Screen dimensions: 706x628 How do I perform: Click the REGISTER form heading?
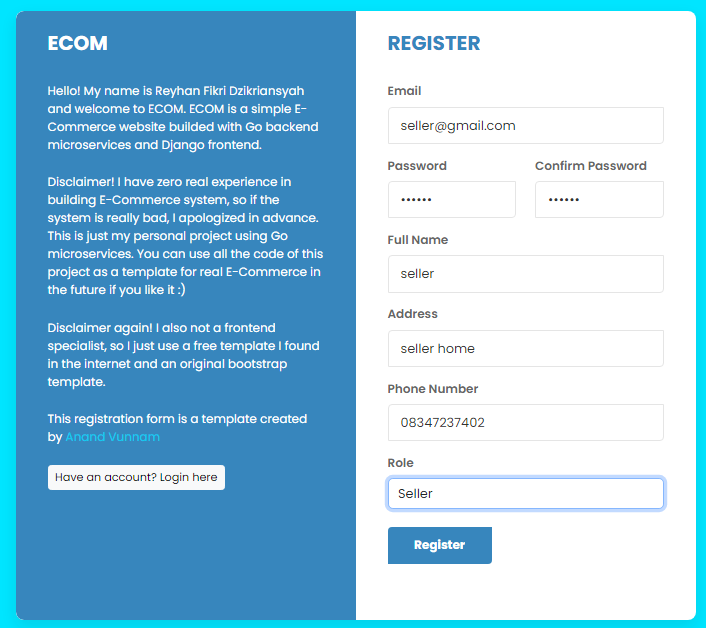(x=434, y=43)
